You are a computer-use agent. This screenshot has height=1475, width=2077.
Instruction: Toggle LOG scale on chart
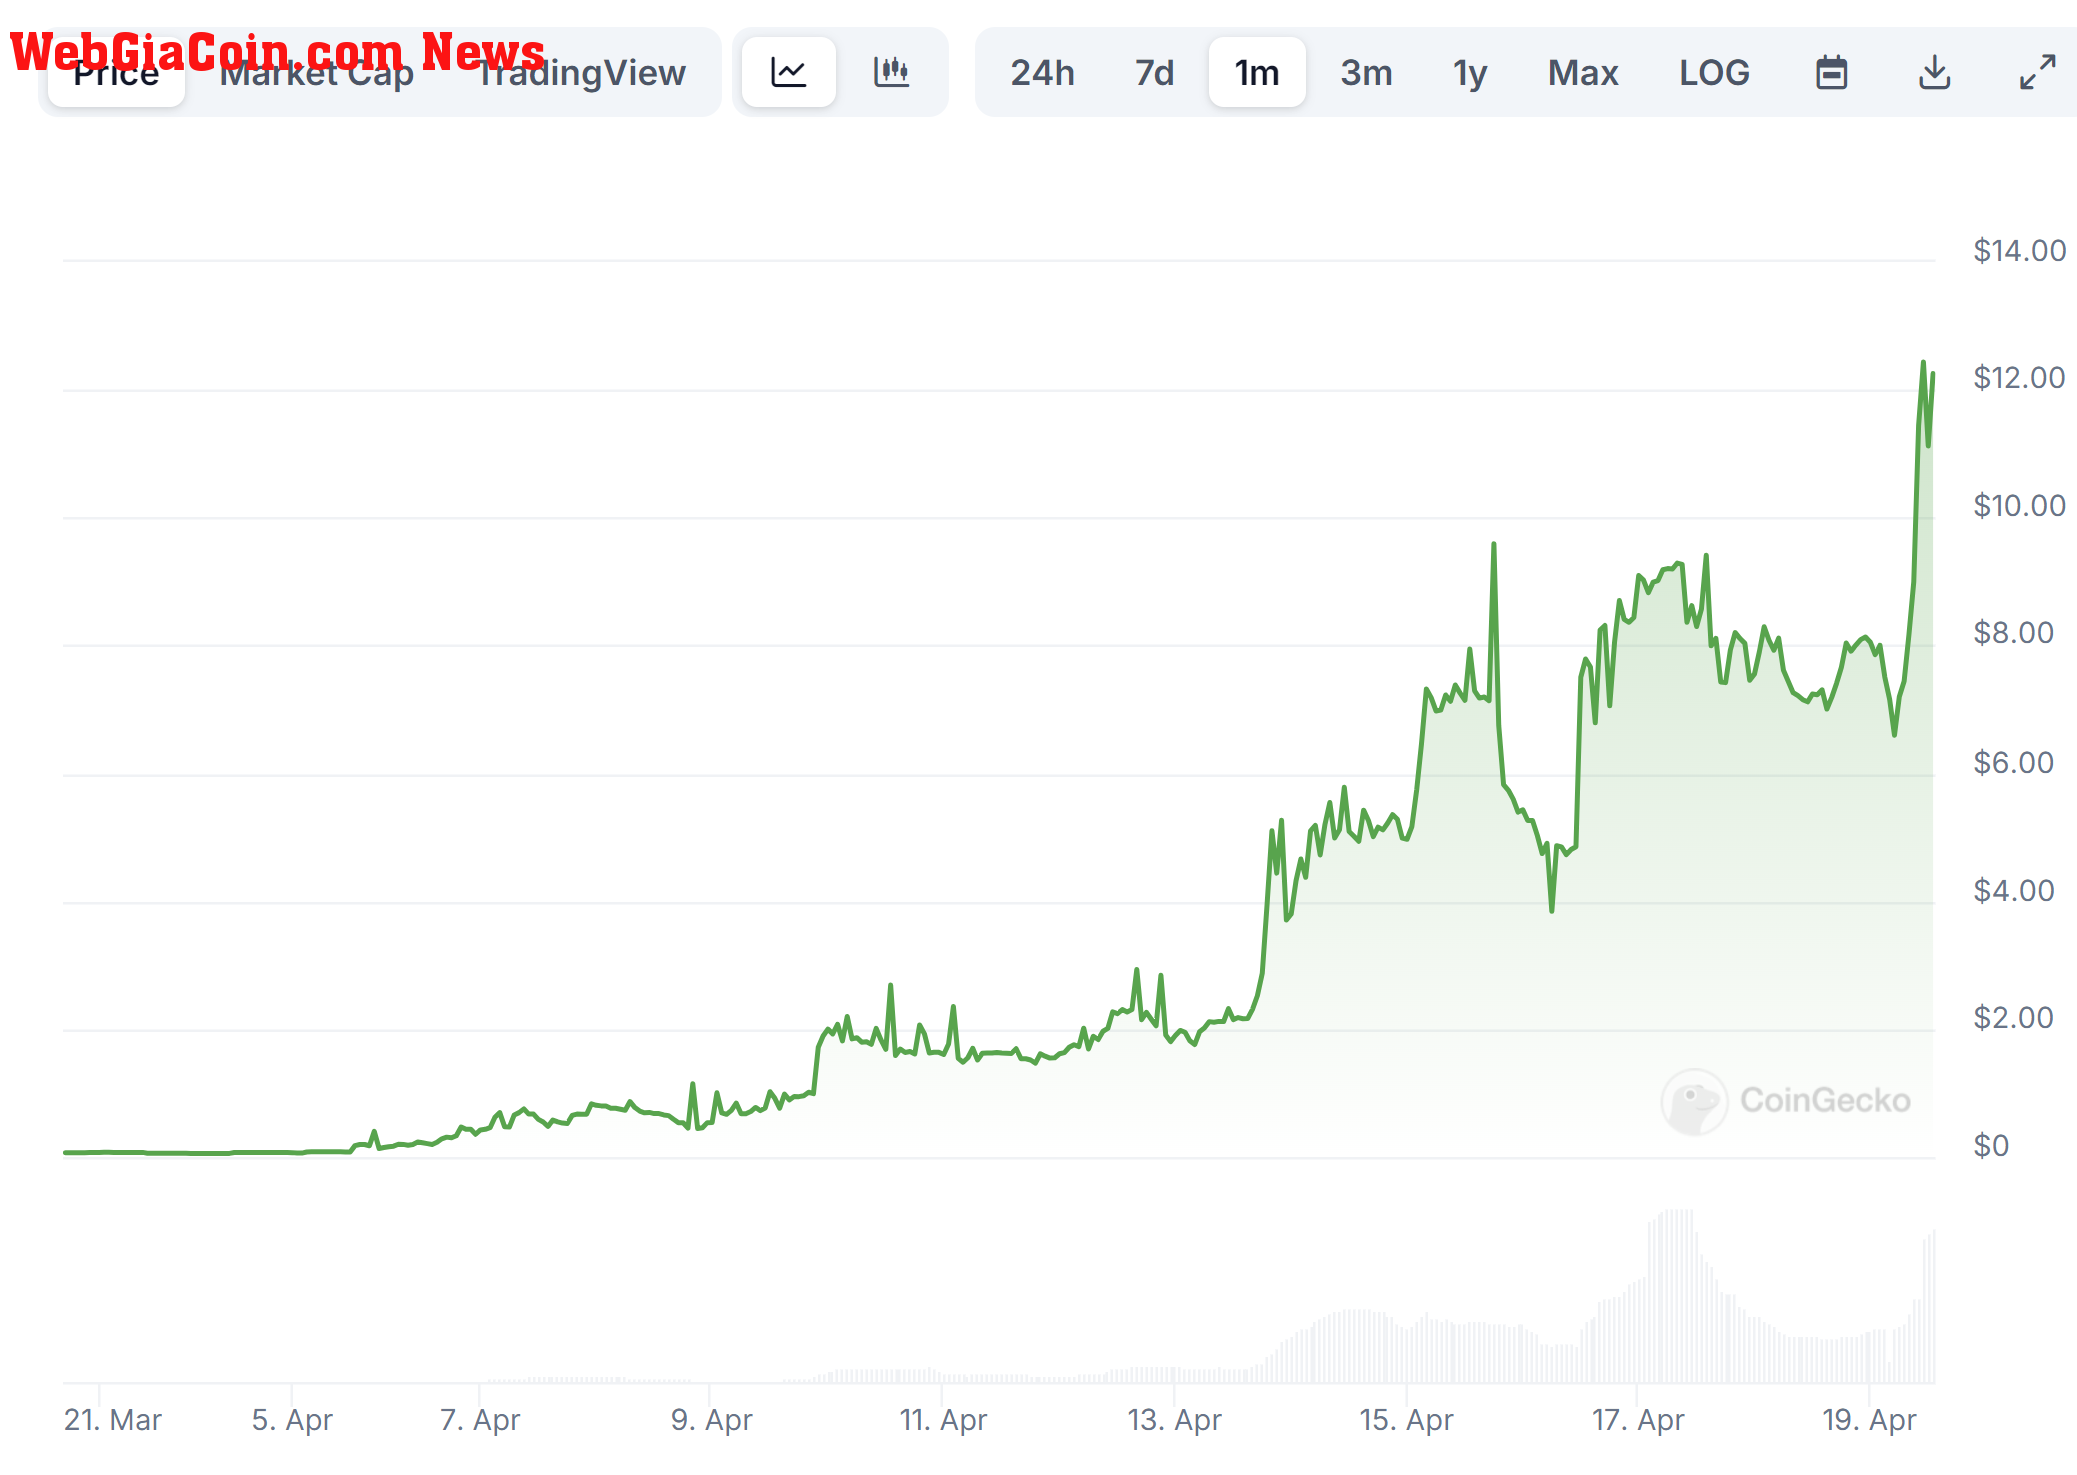pyautogui.click(x=1714, y=72)
